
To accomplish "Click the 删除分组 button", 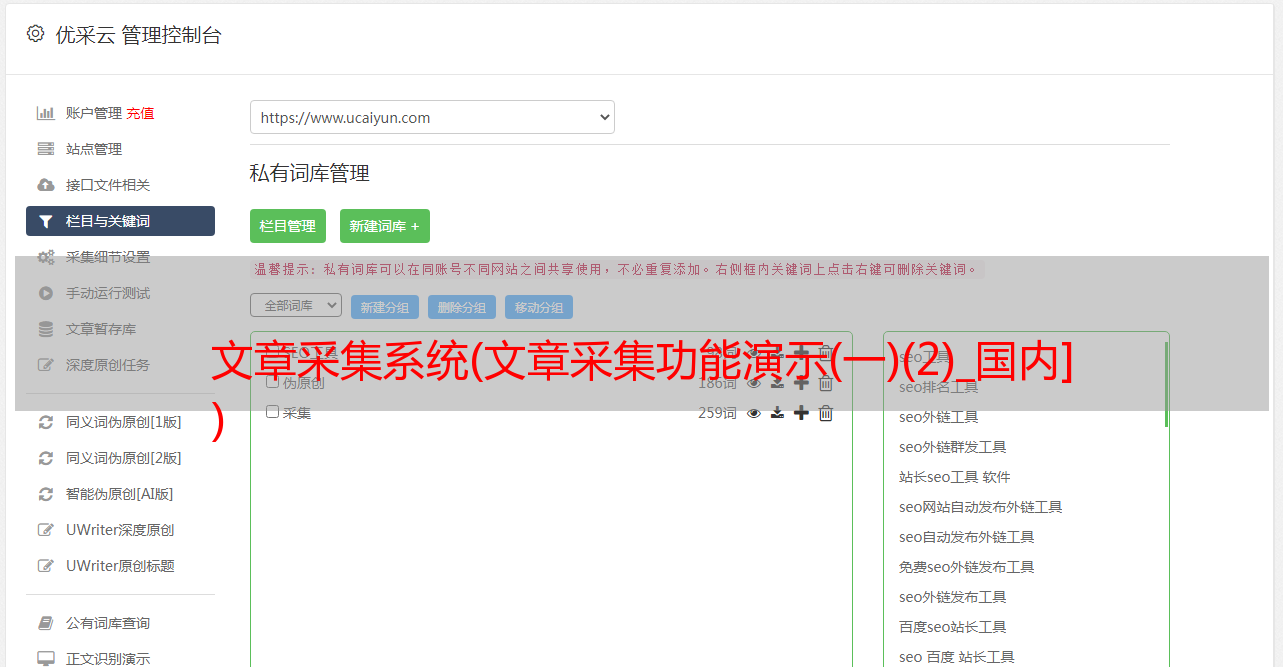I will 462,307.
